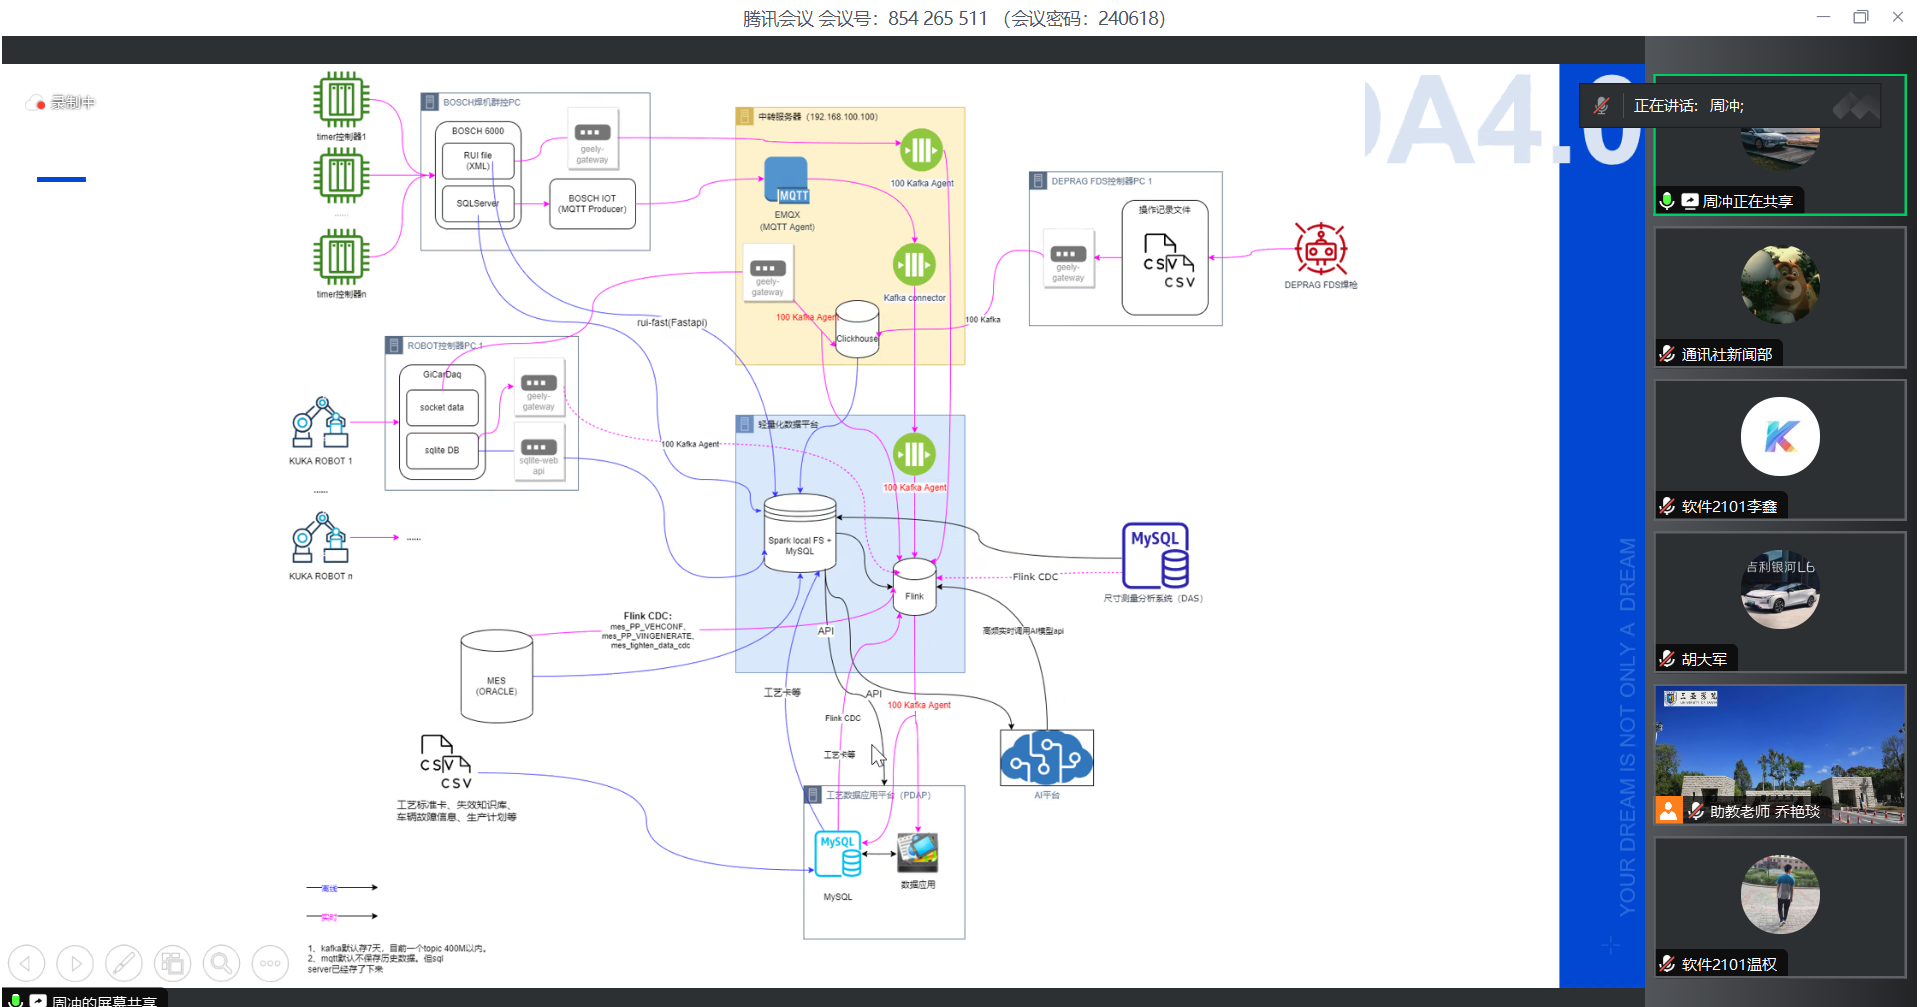The width and height of the screenshot is (1920, 1007).
Task: Toggle mute icon in 正在讲话 bar
Action: pos(1601,106)
